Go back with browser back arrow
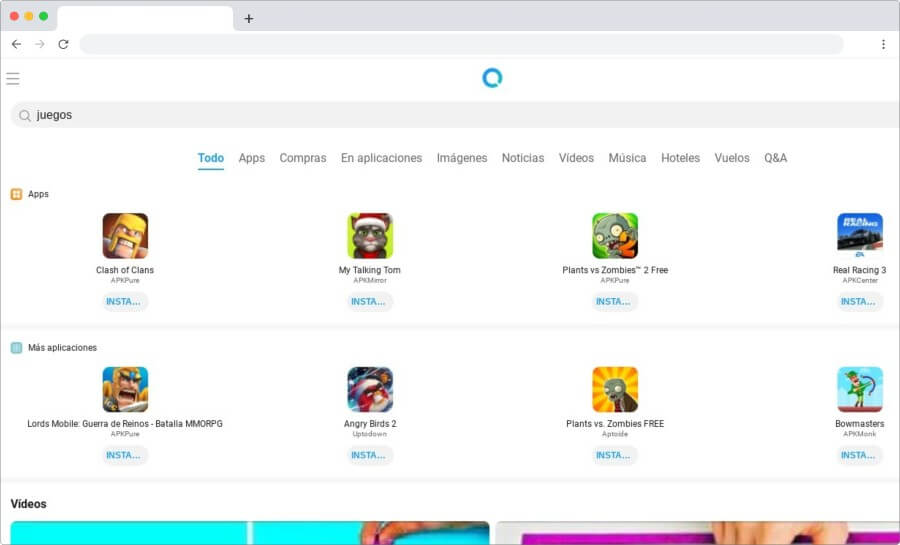The height and width of the screenshot is (545, 900). coord(16,44)
